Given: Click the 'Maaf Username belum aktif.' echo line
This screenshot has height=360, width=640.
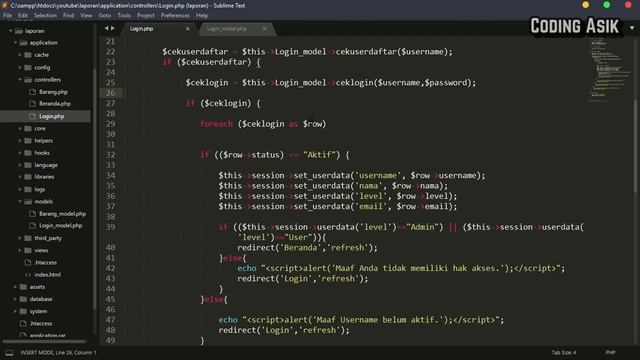Looking at the screenshot, I should click(361, 320).
